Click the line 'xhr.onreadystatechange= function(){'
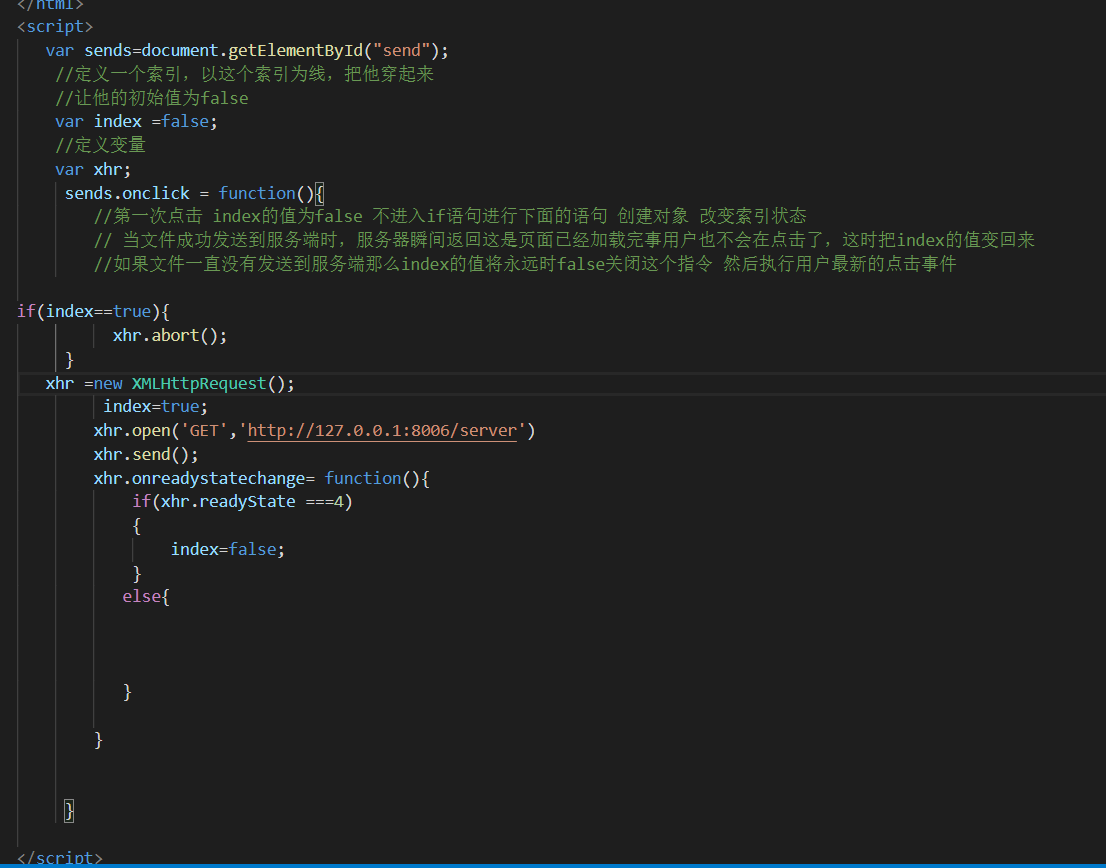 click(262, 479)
